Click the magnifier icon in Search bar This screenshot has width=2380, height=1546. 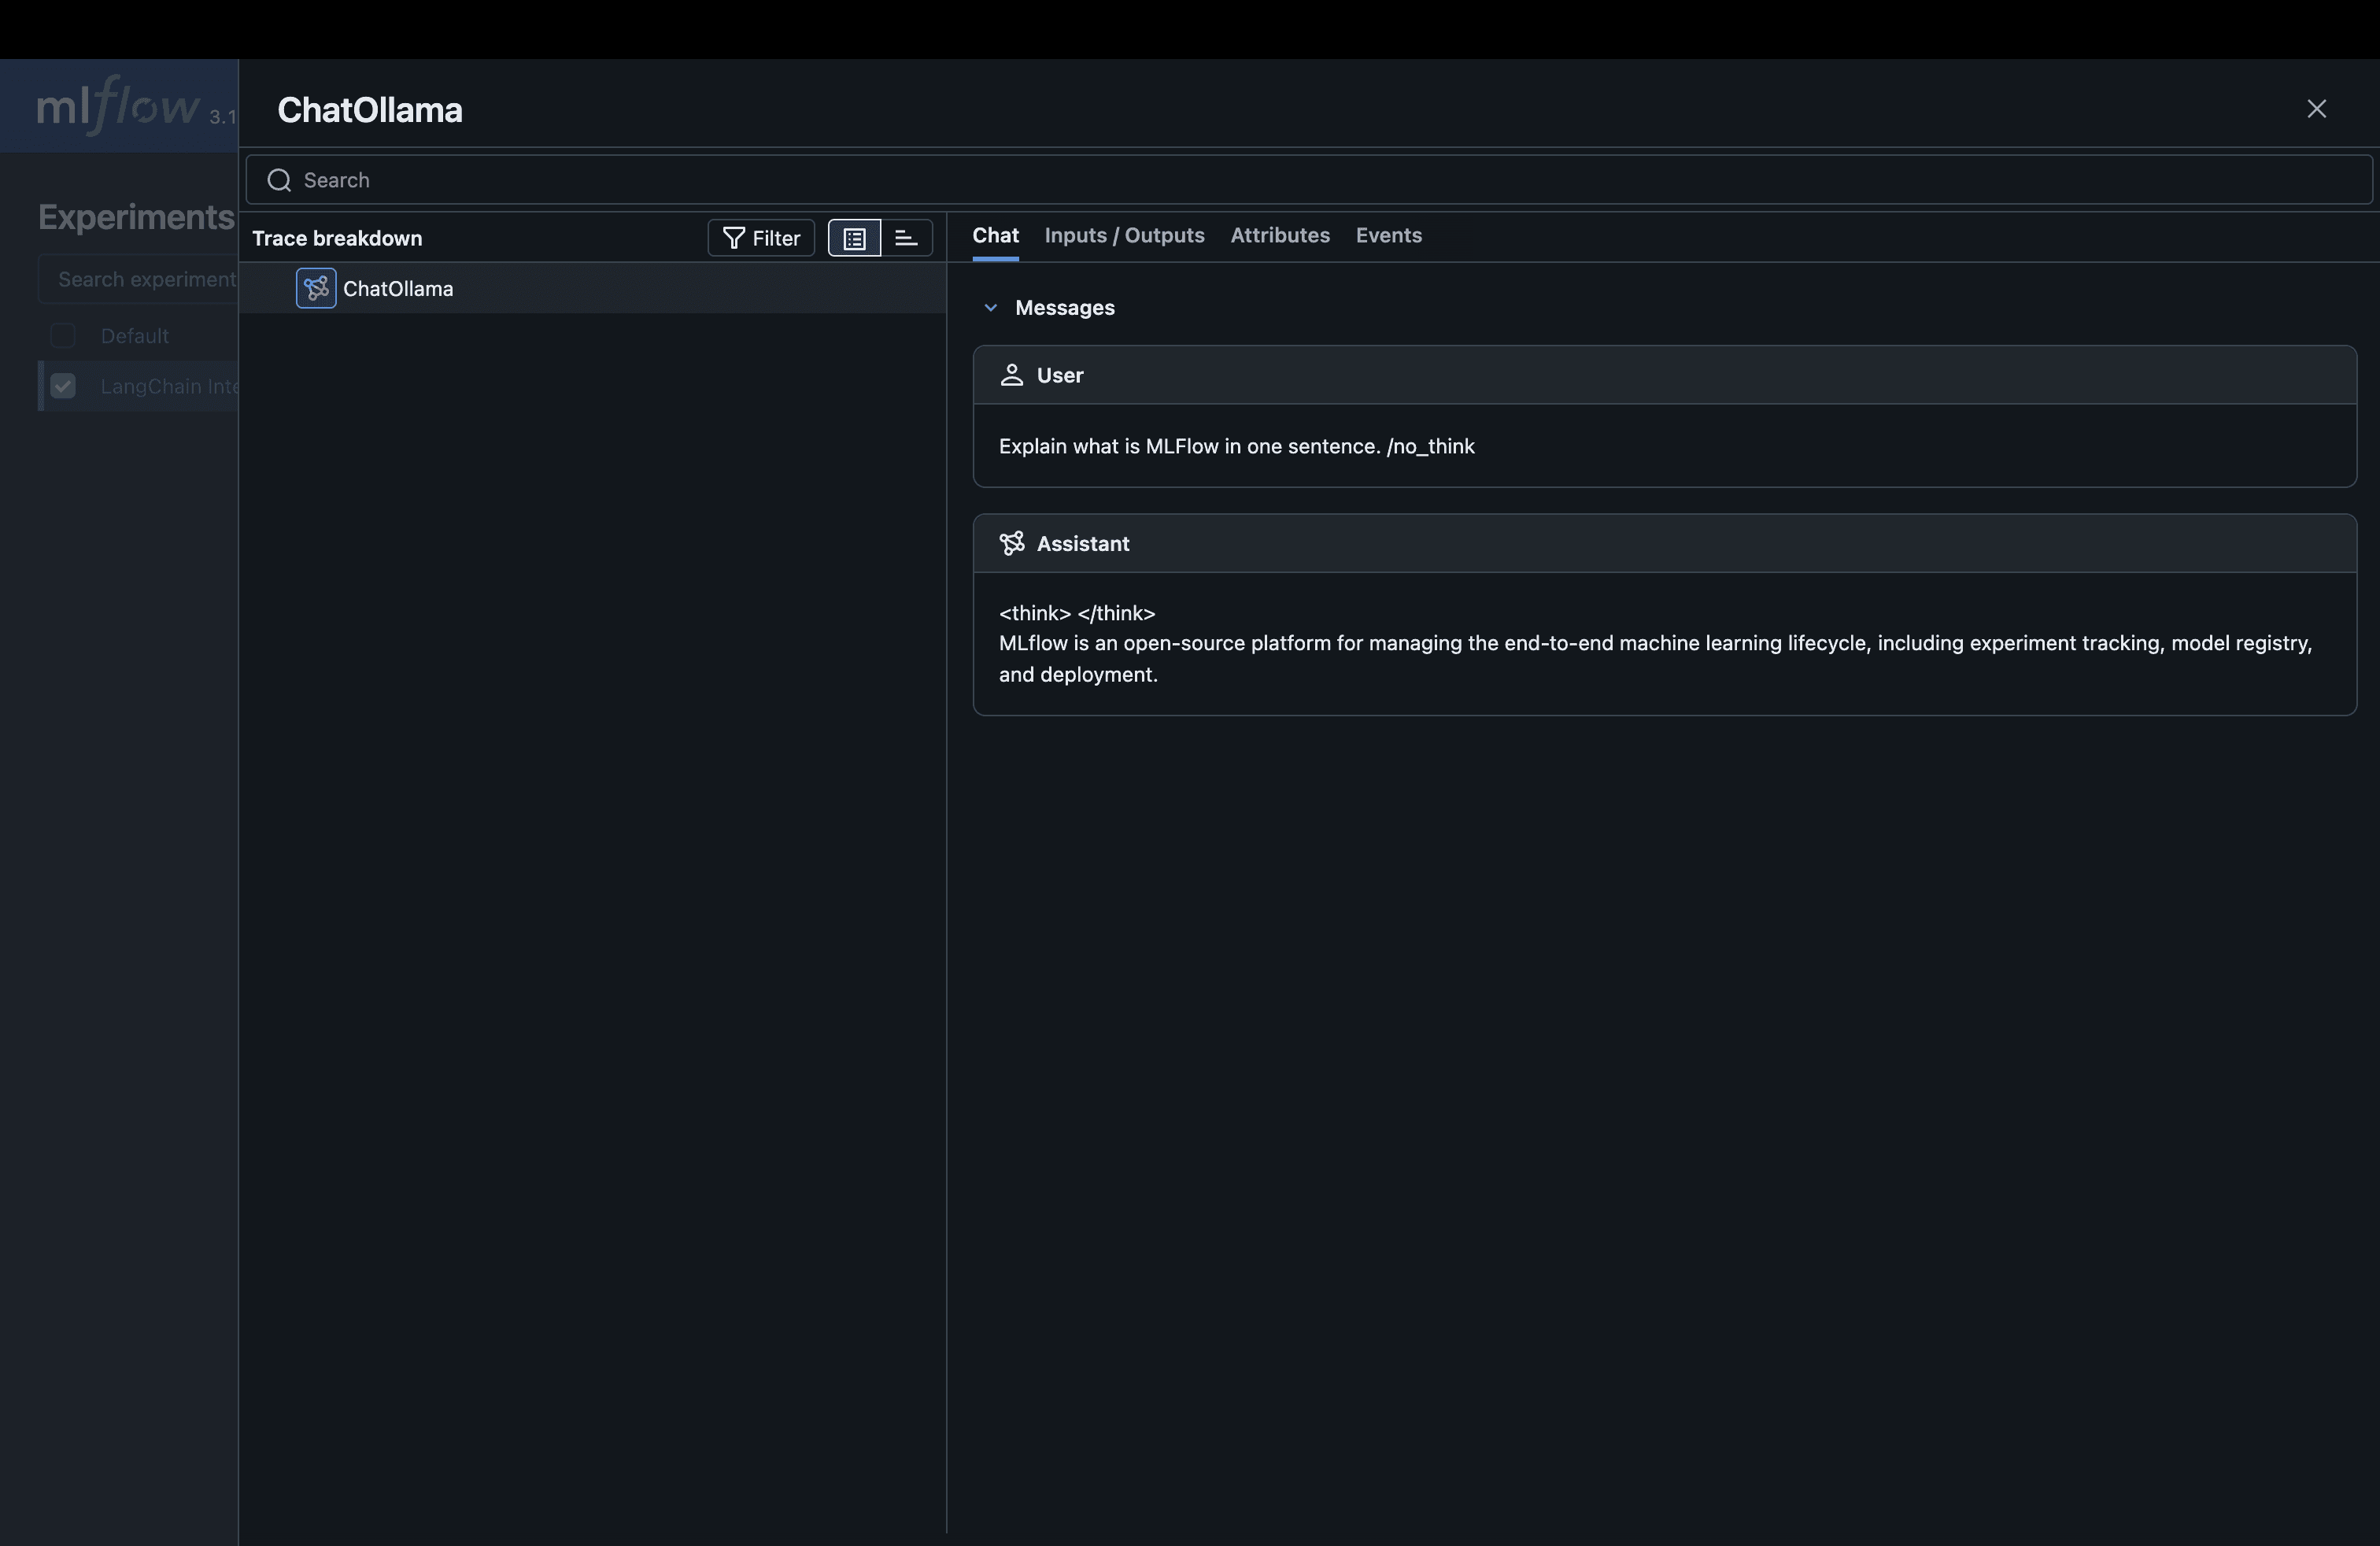tap(279, 180)
